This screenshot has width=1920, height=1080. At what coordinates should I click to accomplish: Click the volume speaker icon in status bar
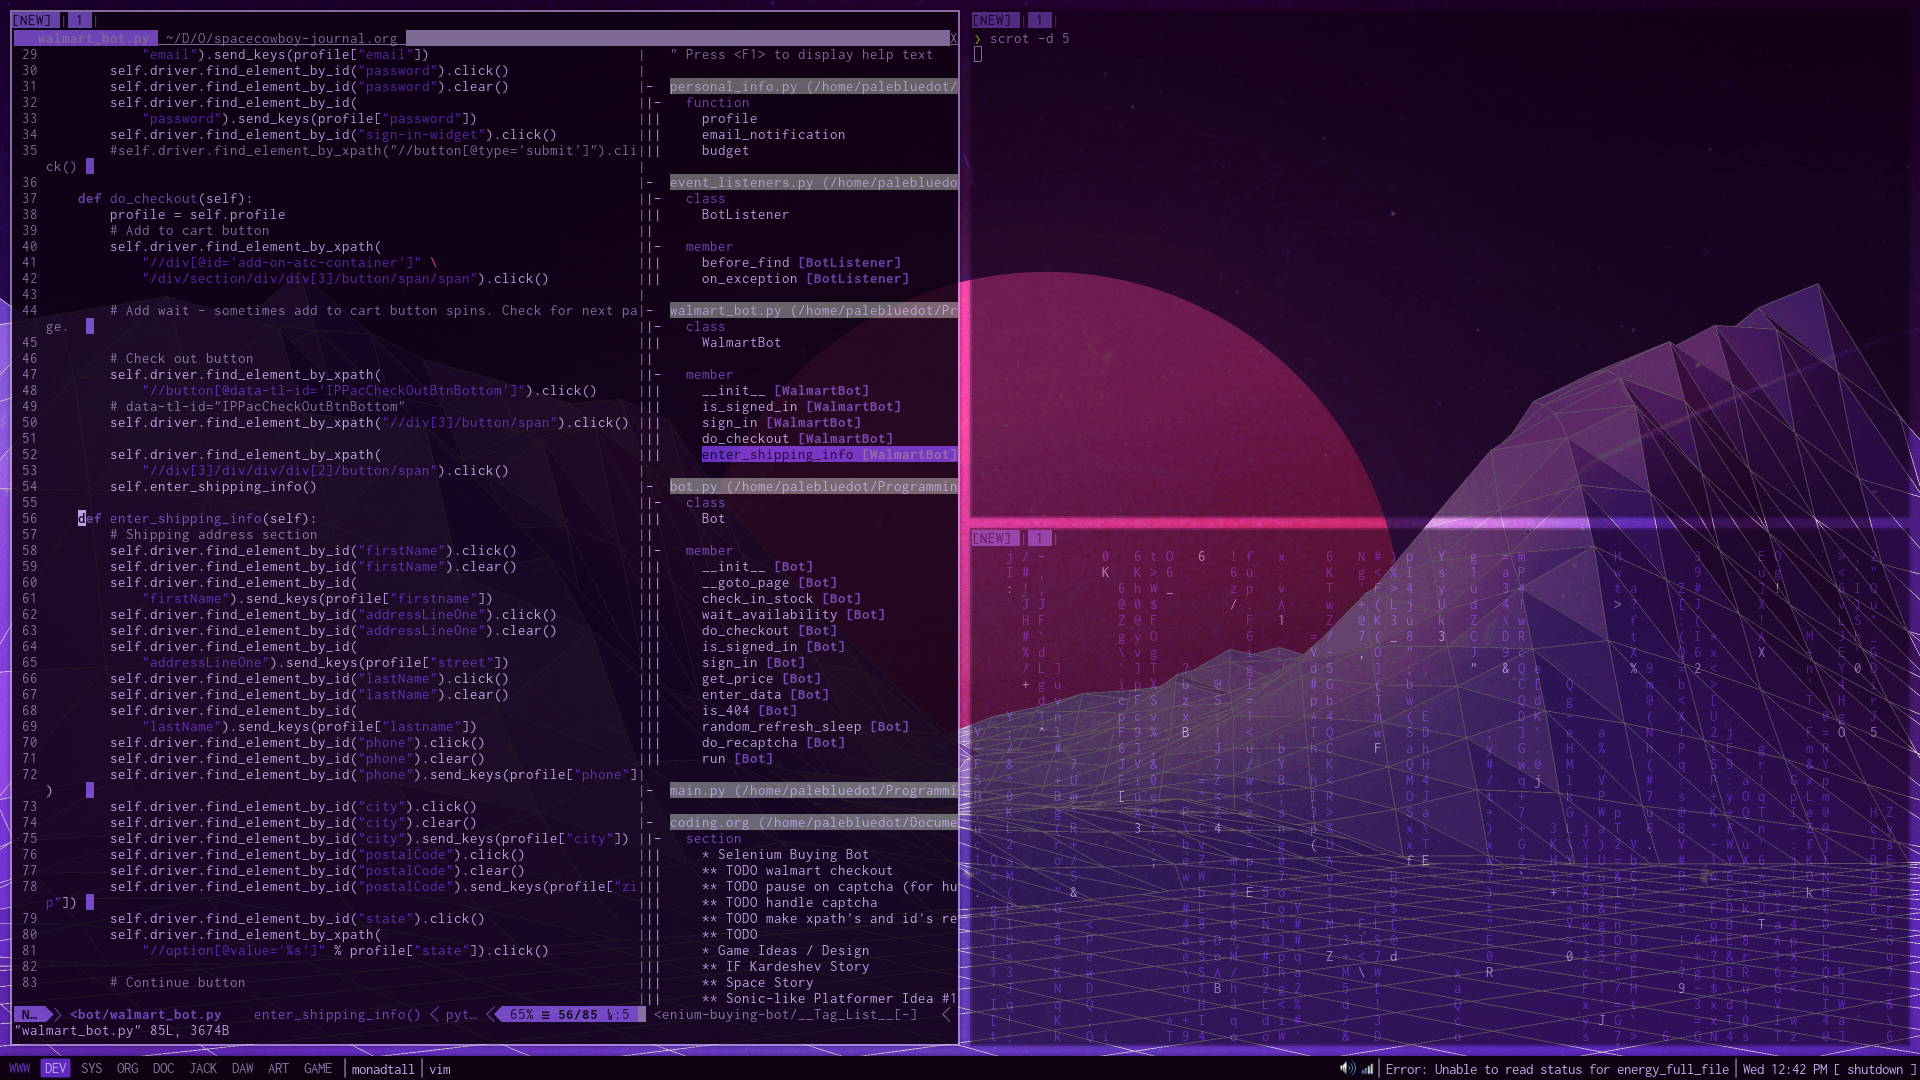(1347, 1069)
